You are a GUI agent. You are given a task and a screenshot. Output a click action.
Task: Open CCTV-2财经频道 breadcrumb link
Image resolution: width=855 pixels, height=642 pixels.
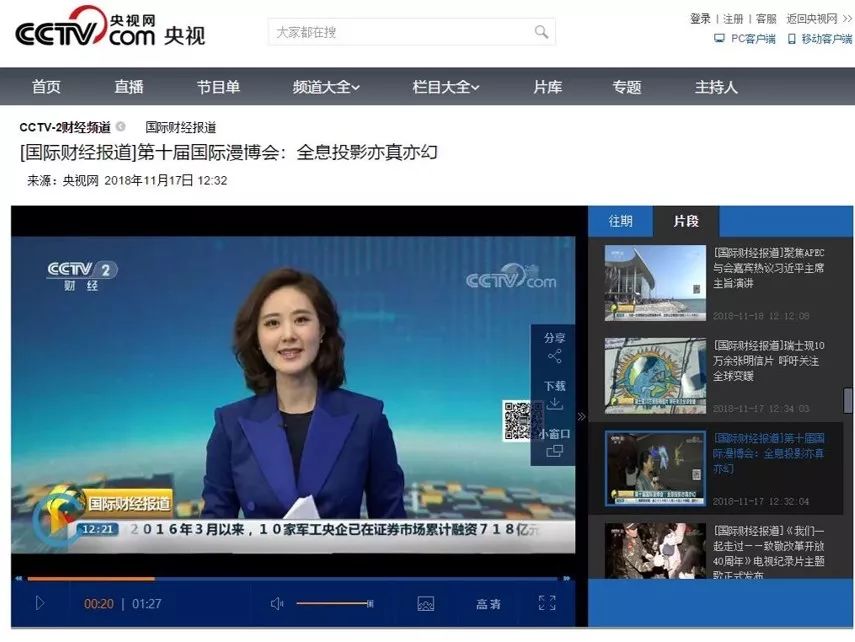tap(65, 127)
